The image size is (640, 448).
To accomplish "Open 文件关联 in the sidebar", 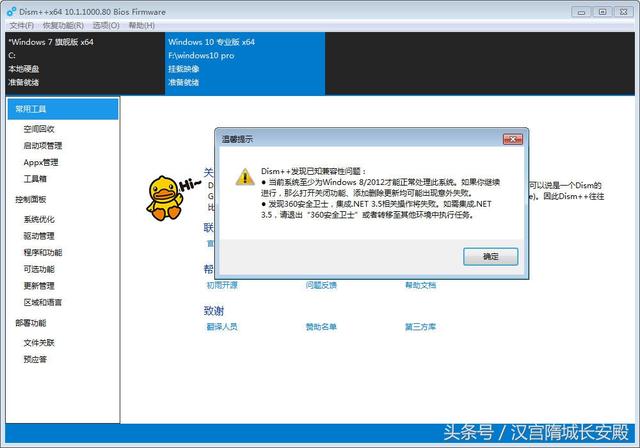I will pos(39,343).
